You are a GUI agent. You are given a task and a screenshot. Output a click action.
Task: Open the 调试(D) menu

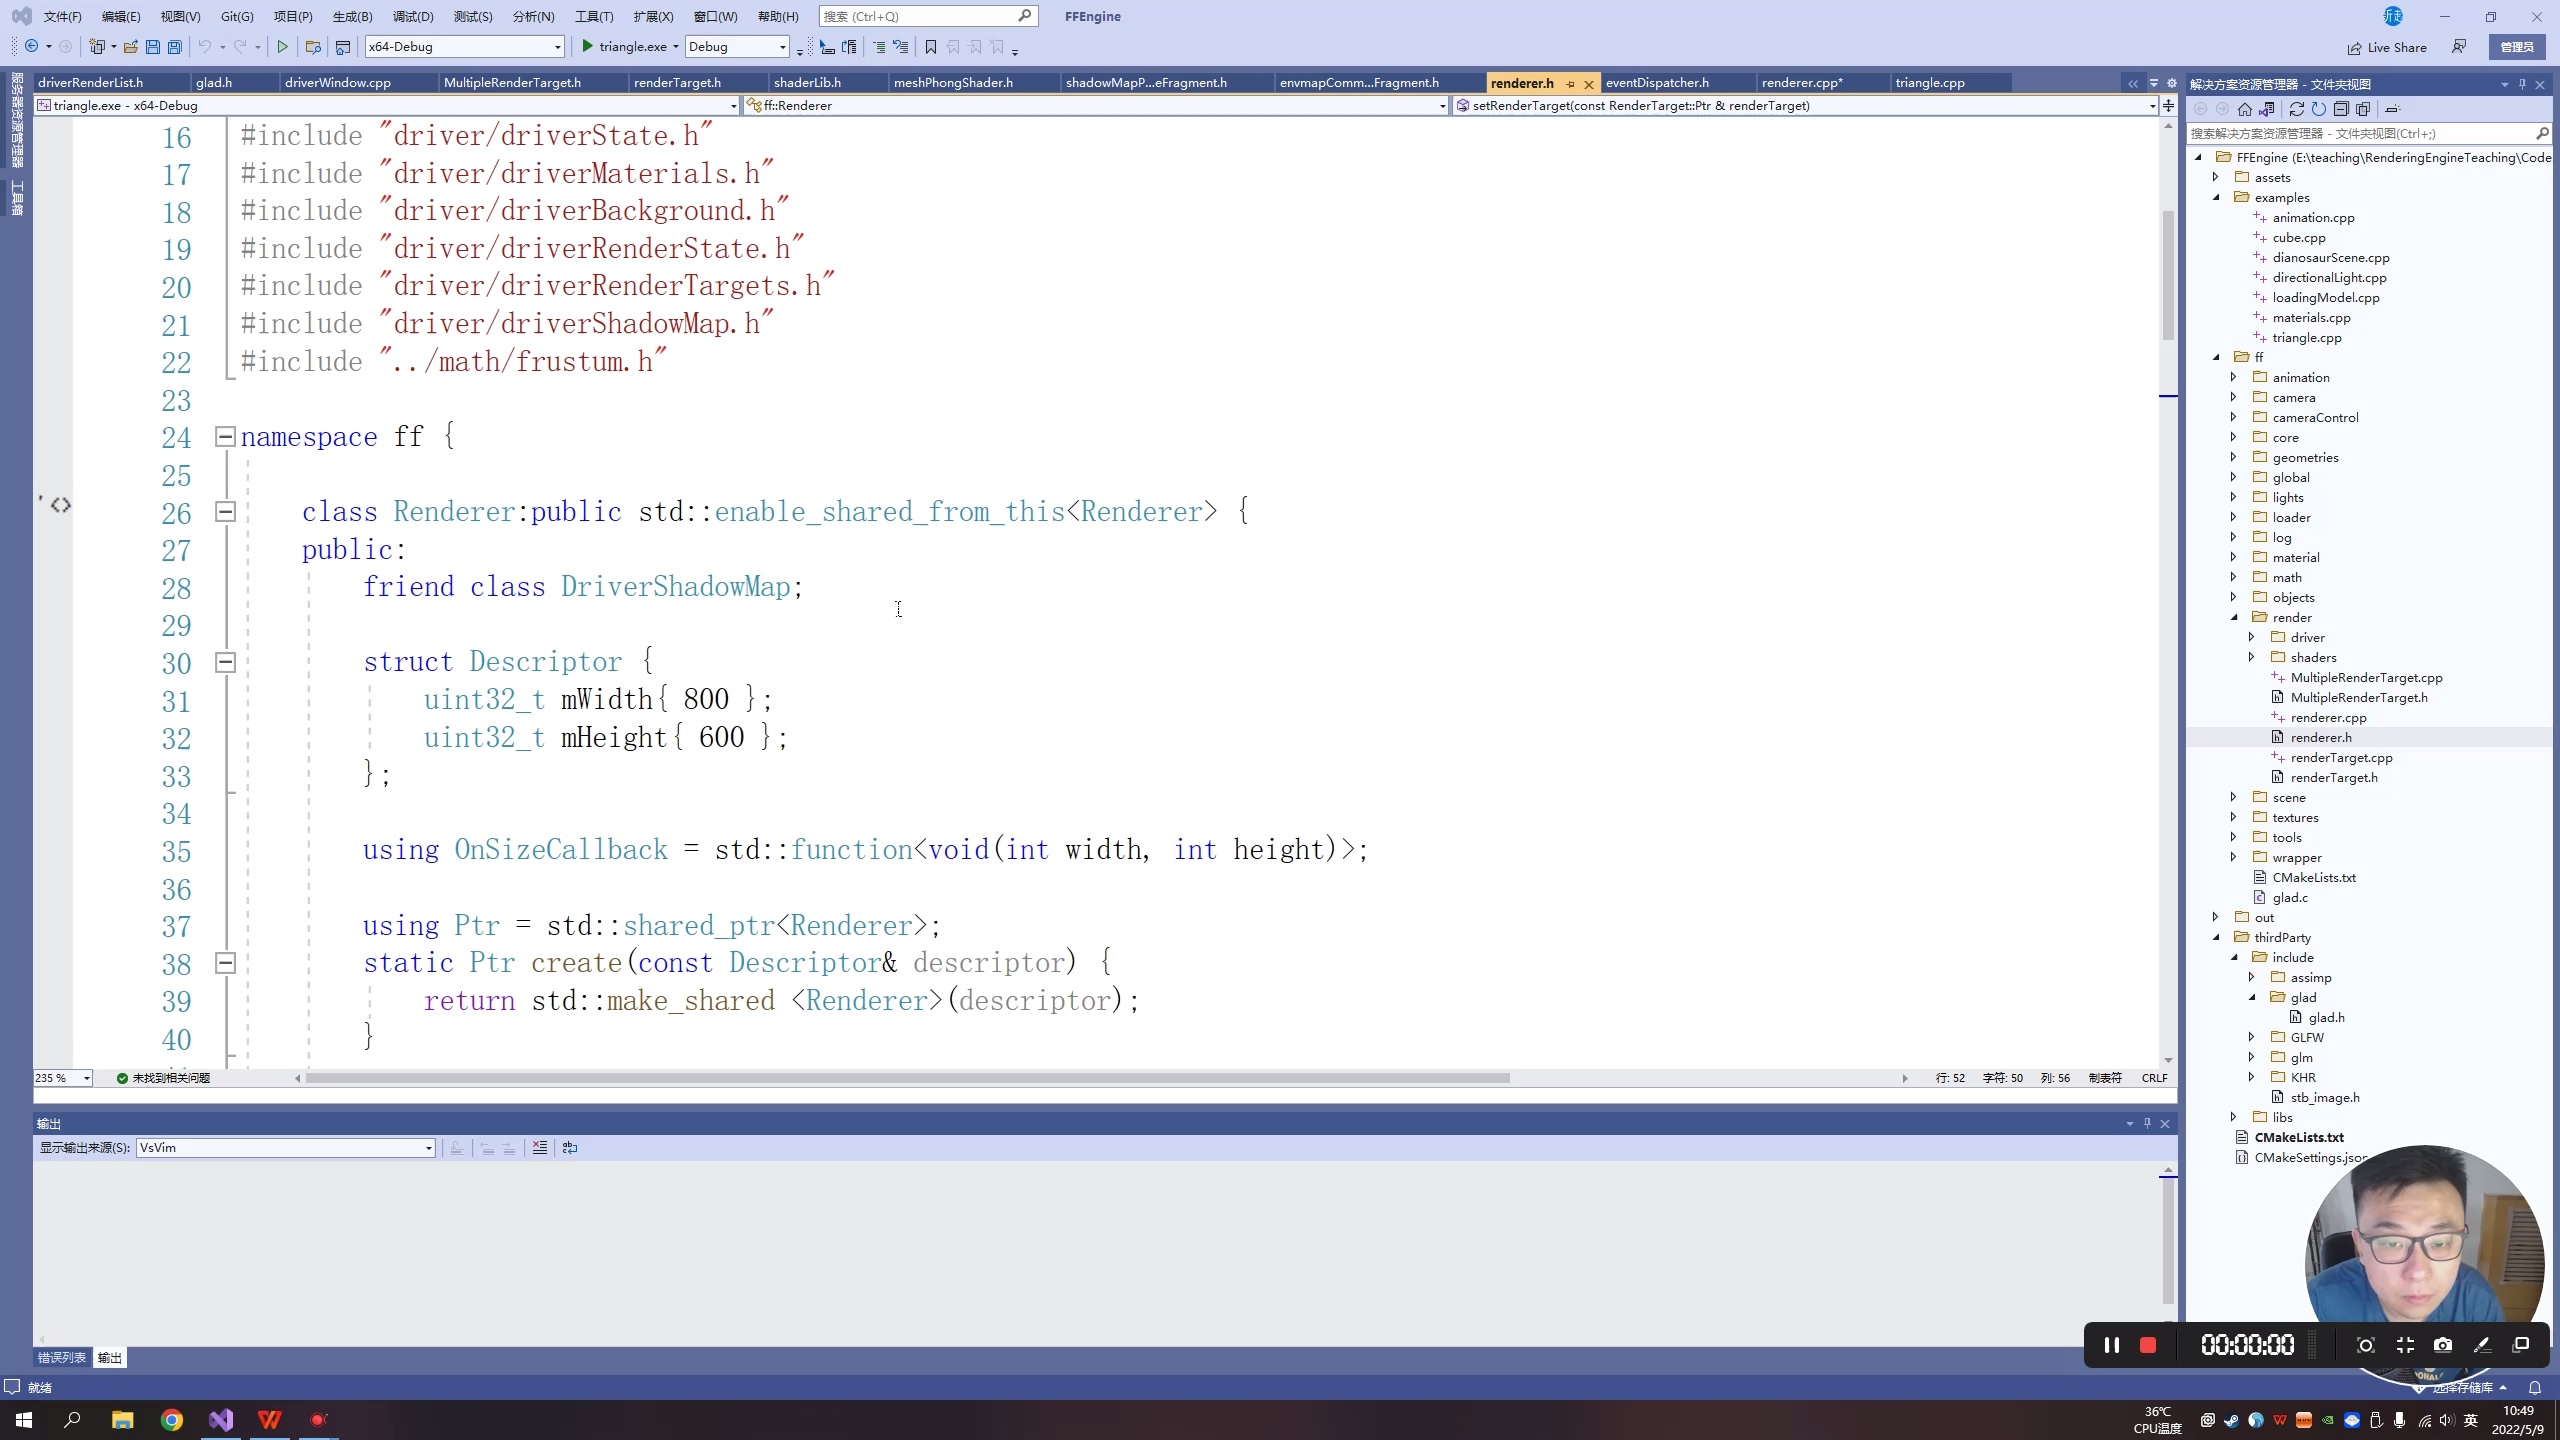pyautogui.click(x=412, y=16)
